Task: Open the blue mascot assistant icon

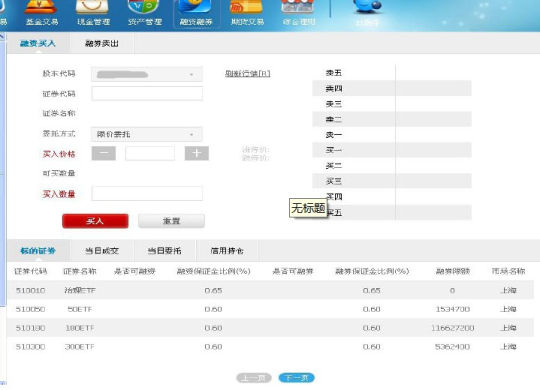Action: point(367,13)
